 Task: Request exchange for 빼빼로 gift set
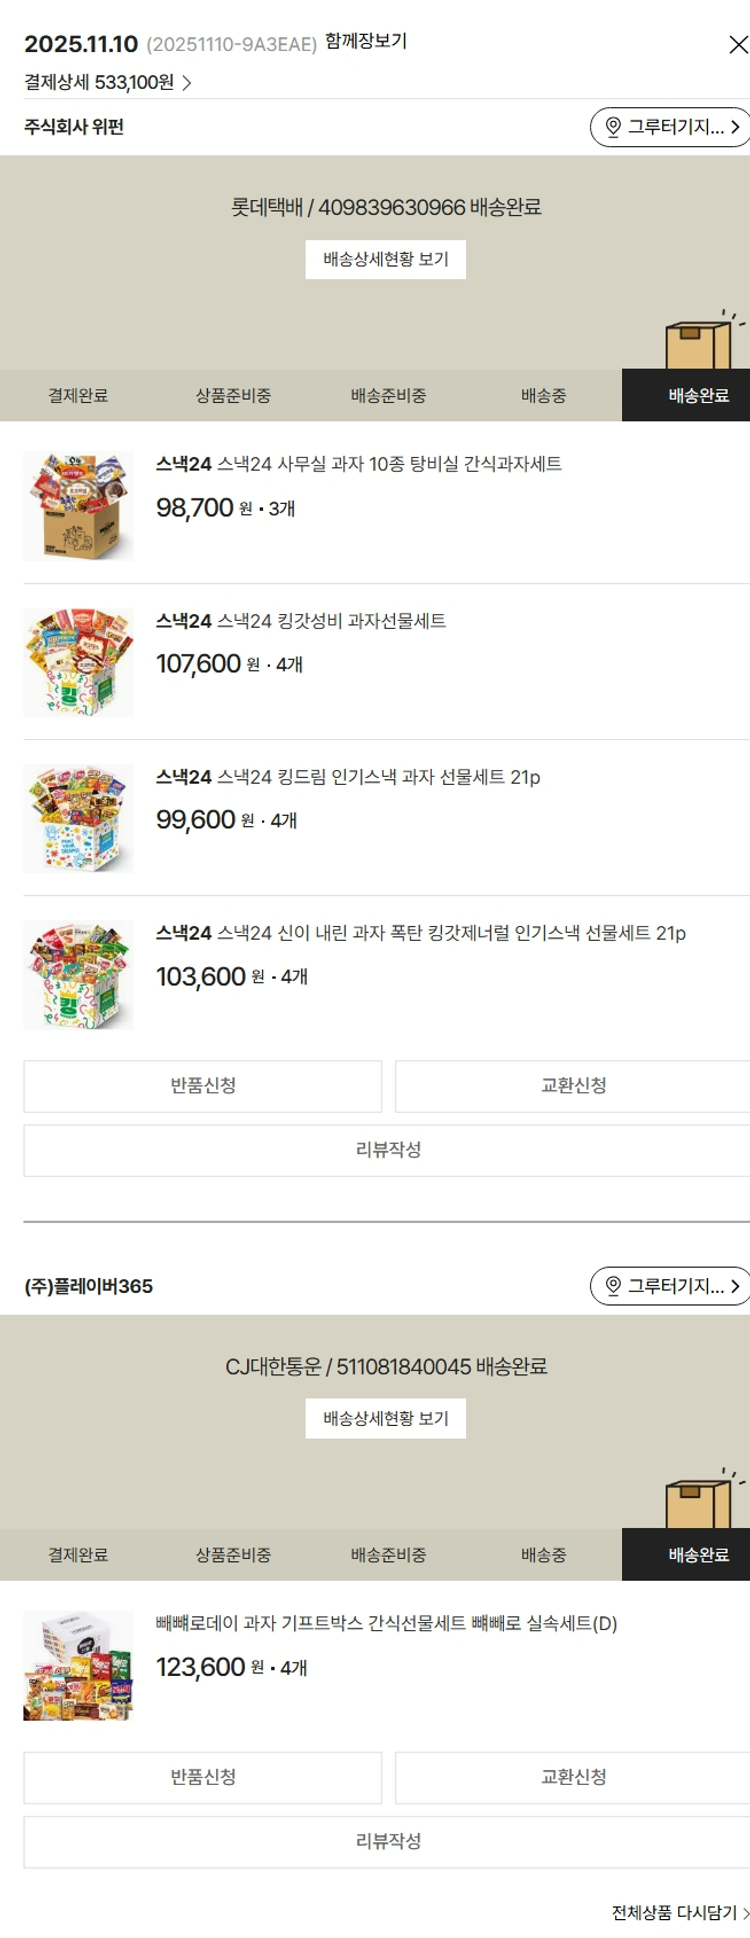tap(573, 1777)
